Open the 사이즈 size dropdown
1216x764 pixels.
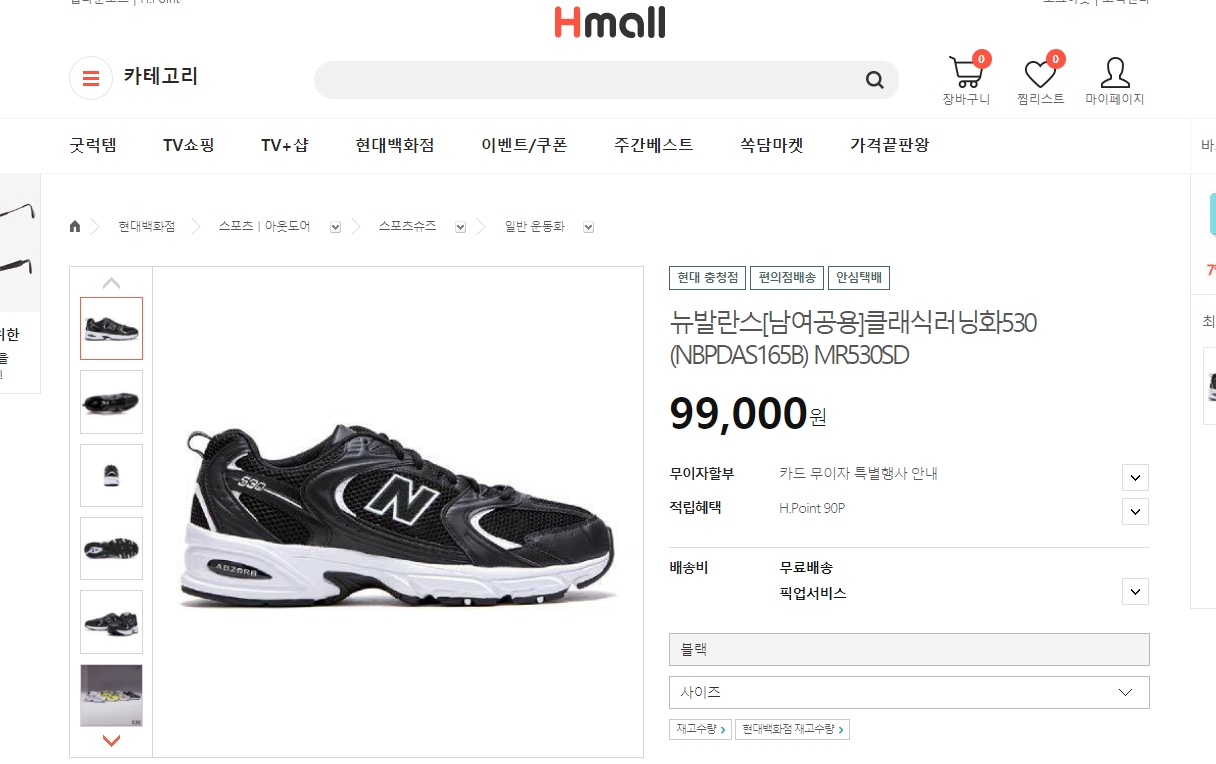909,692
